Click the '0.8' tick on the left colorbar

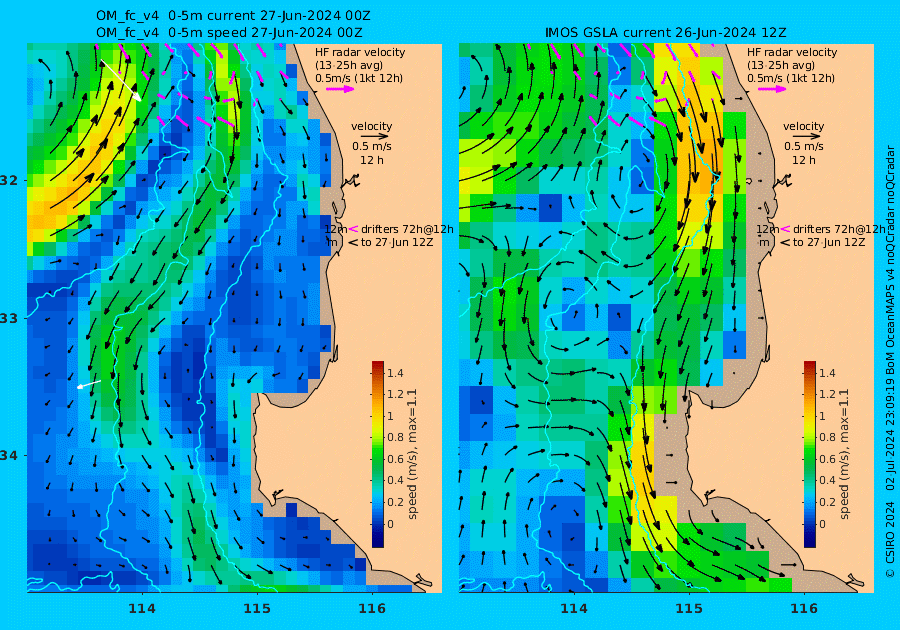(x=395, y=437)
